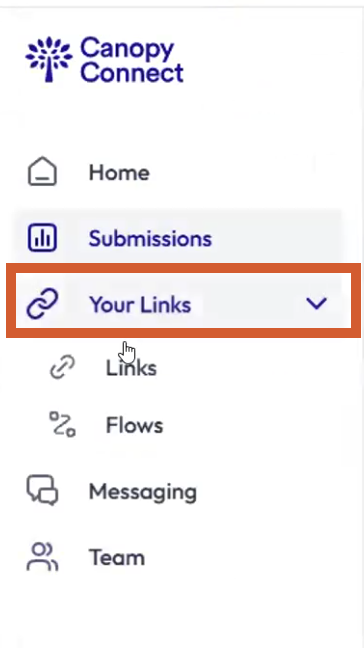Click the house icon beside Home
364x648 pixels.
coord(42,172)
